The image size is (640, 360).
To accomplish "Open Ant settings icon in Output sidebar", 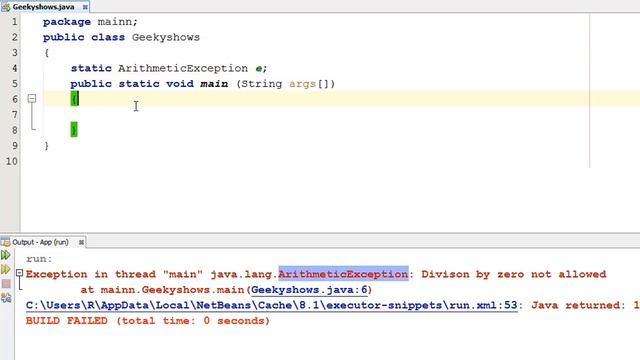I will [x=6, y=298].
